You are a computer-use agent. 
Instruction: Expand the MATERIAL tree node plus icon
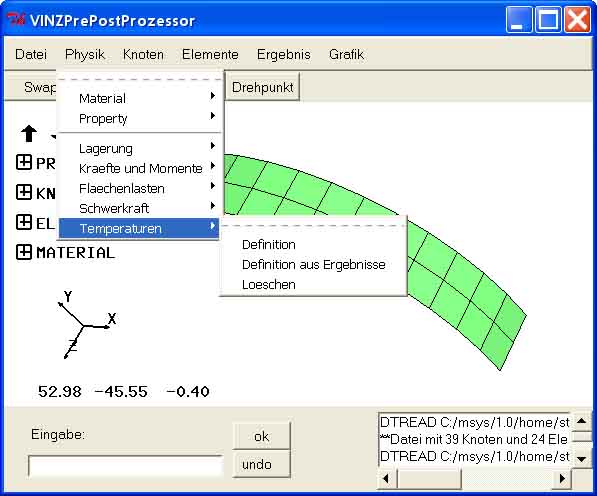pos(24,252)
